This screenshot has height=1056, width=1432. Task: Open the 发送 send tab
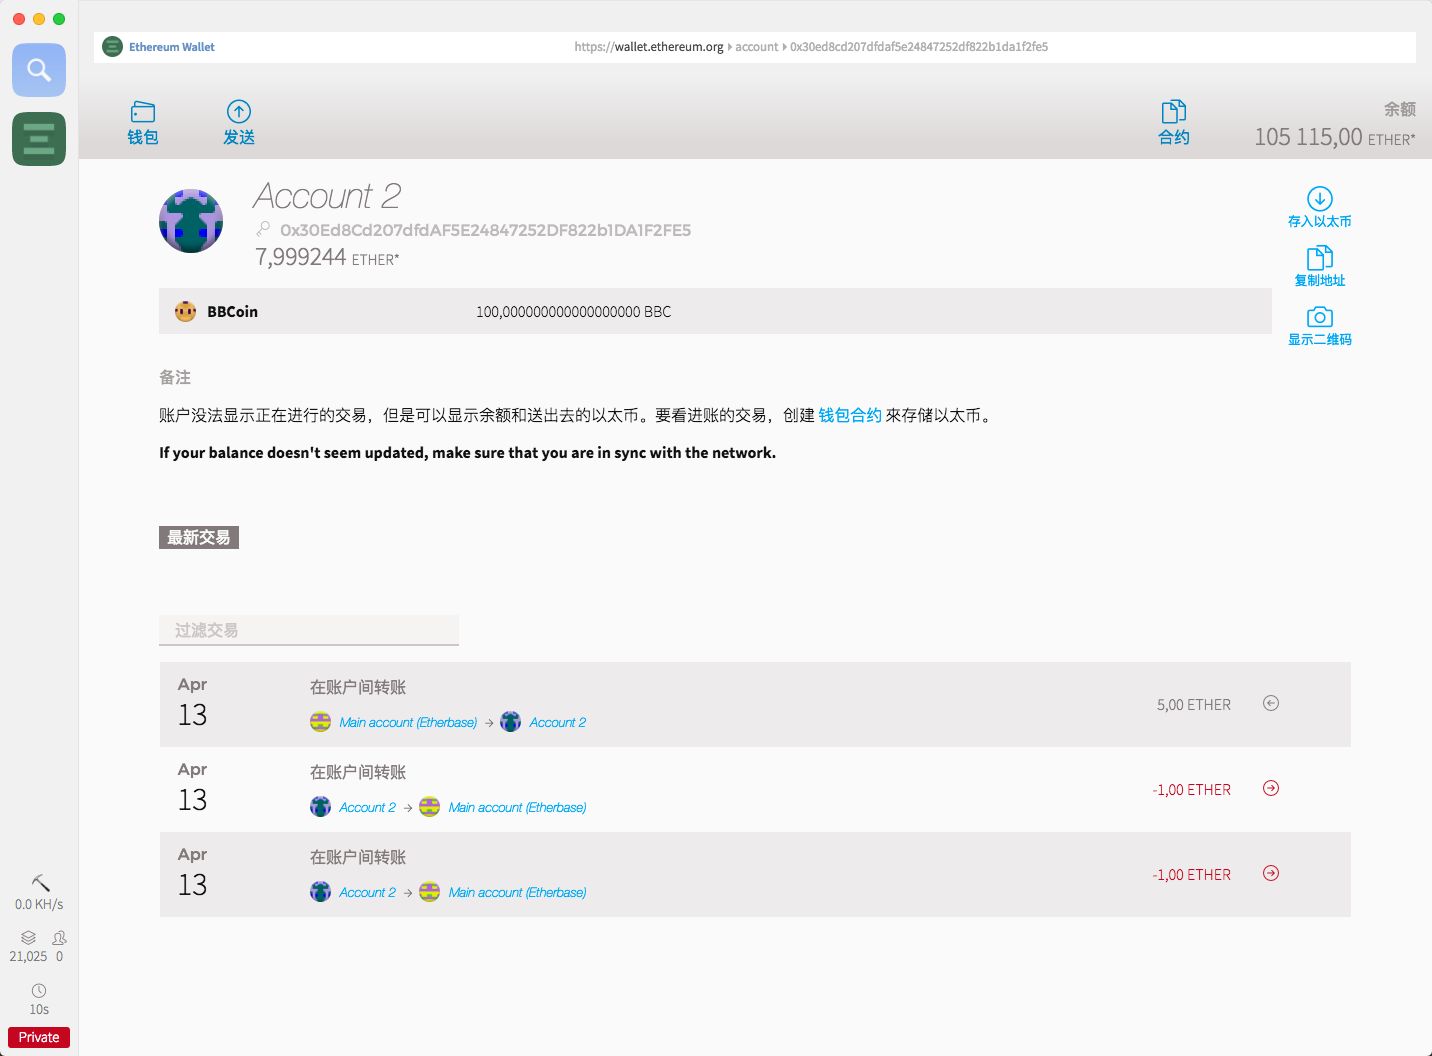(x=239, y=123)
